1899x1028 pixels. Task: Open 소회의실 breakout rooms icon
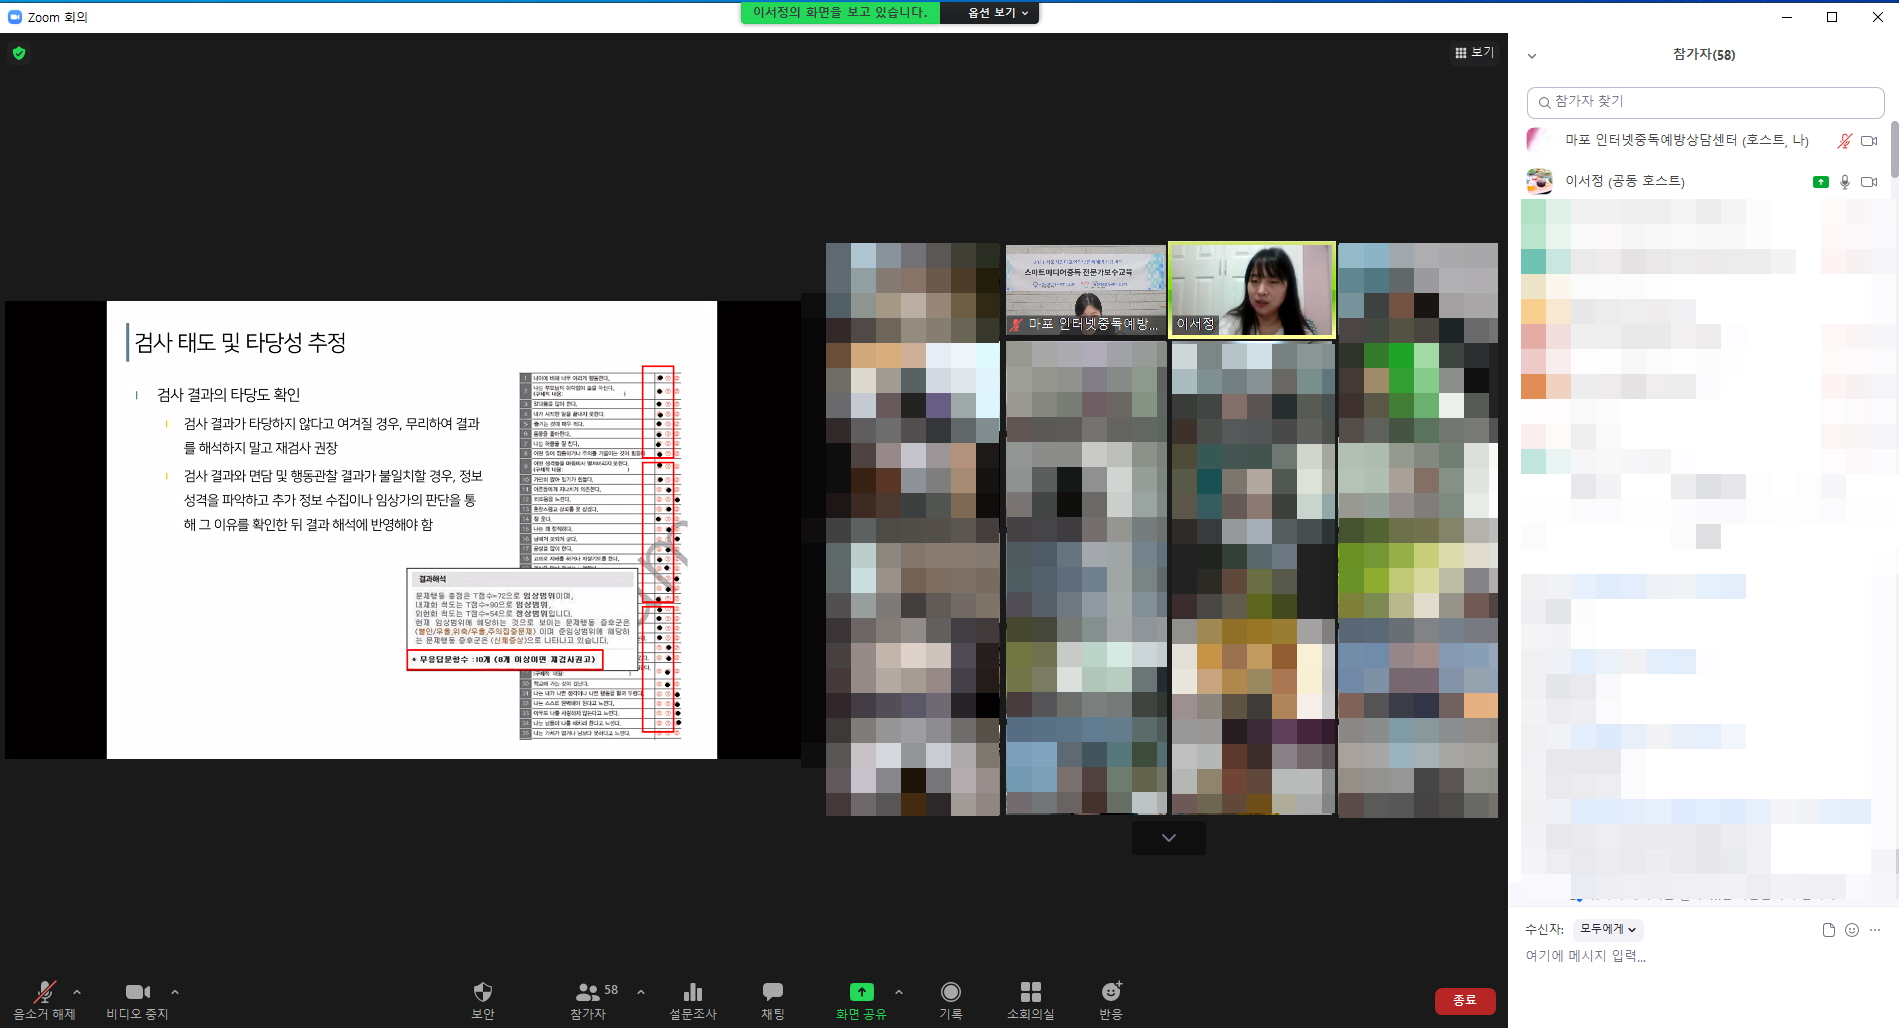click(1030, 992)
